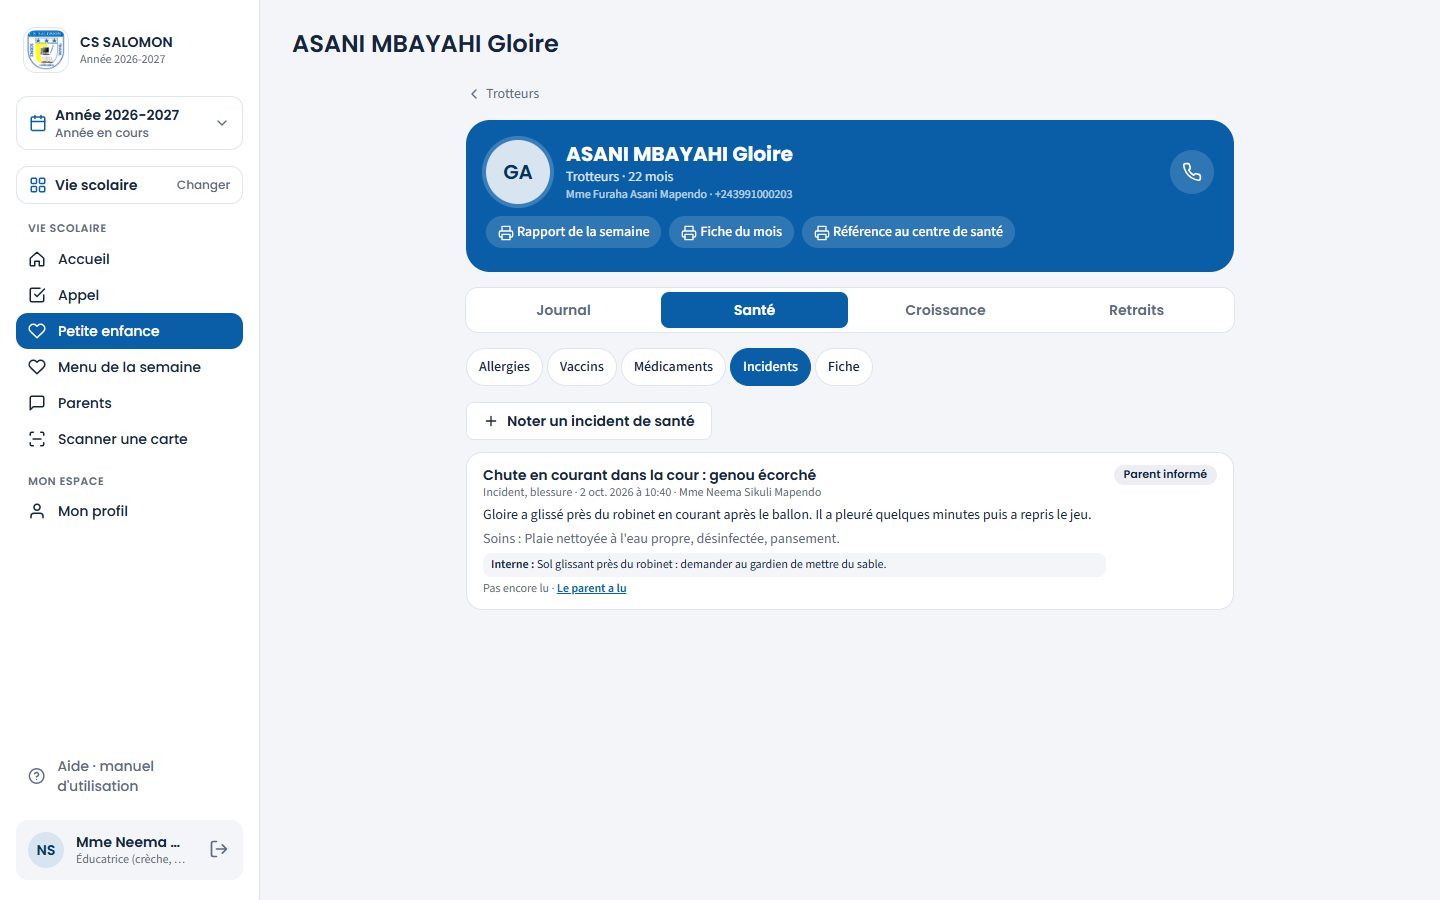Click the Scanner une carte scan icon
The width and height of the screenshot is (1440, 900).
click(x=37, y=439)
